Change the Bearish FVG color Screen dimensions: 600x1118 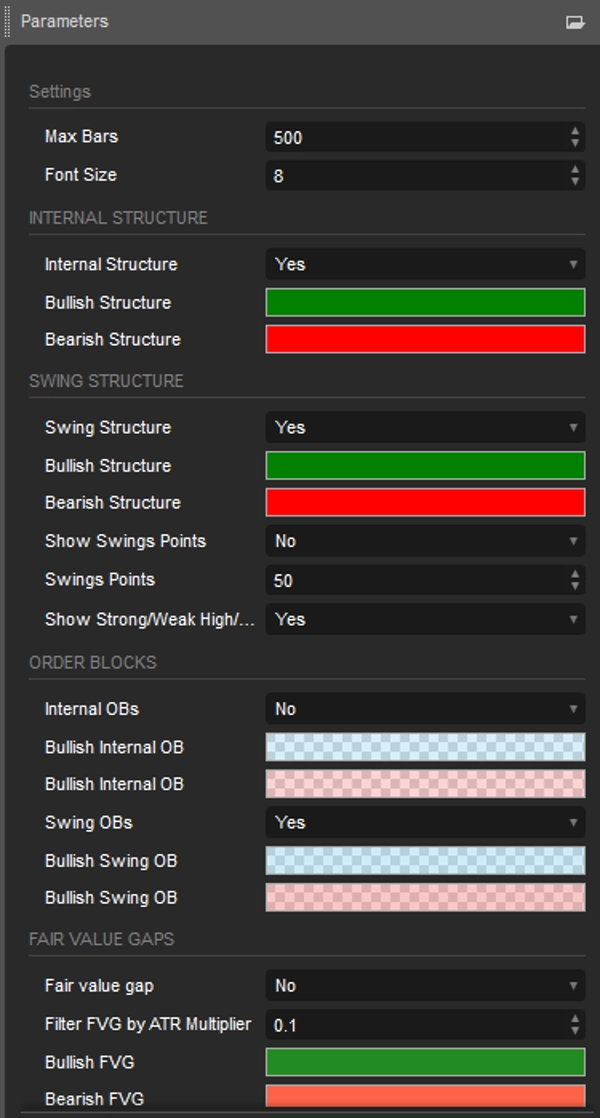pos(424,1099)
